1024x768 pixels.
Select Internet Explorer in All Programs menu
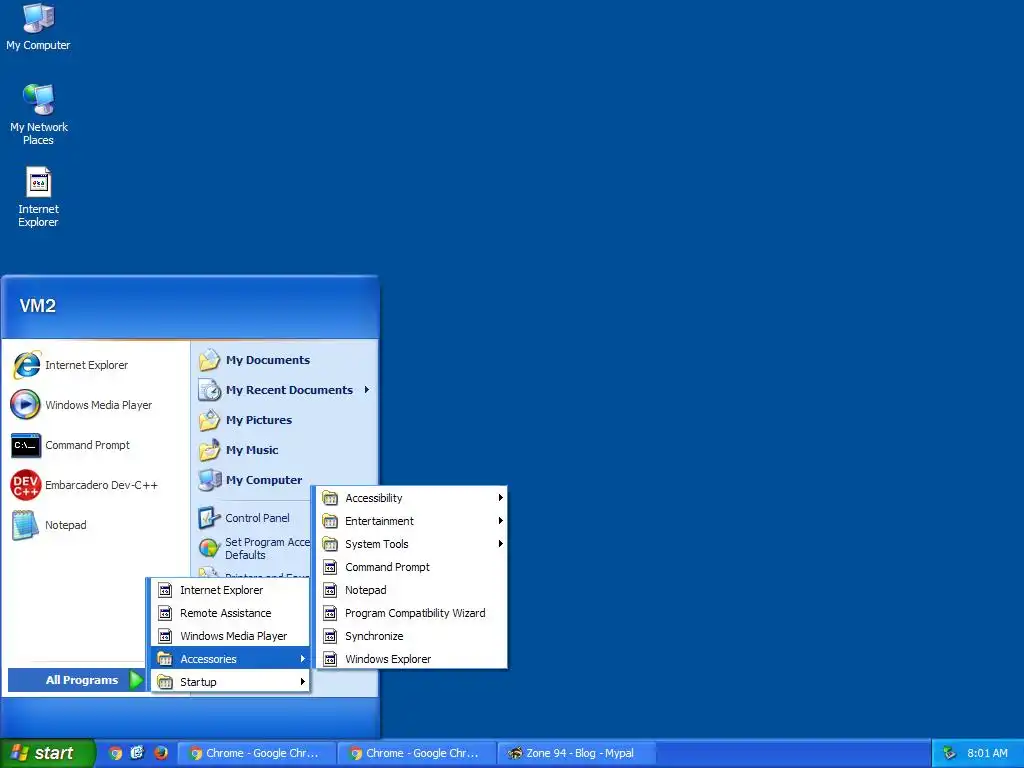230,590
